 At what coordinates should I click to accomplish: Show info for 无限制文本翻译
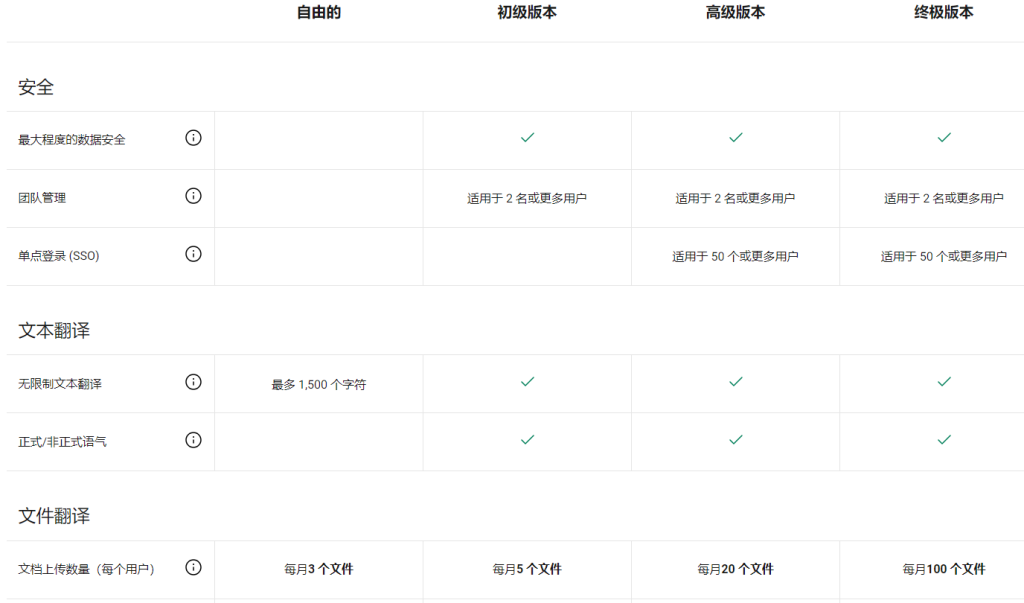[x=194, y=382]
